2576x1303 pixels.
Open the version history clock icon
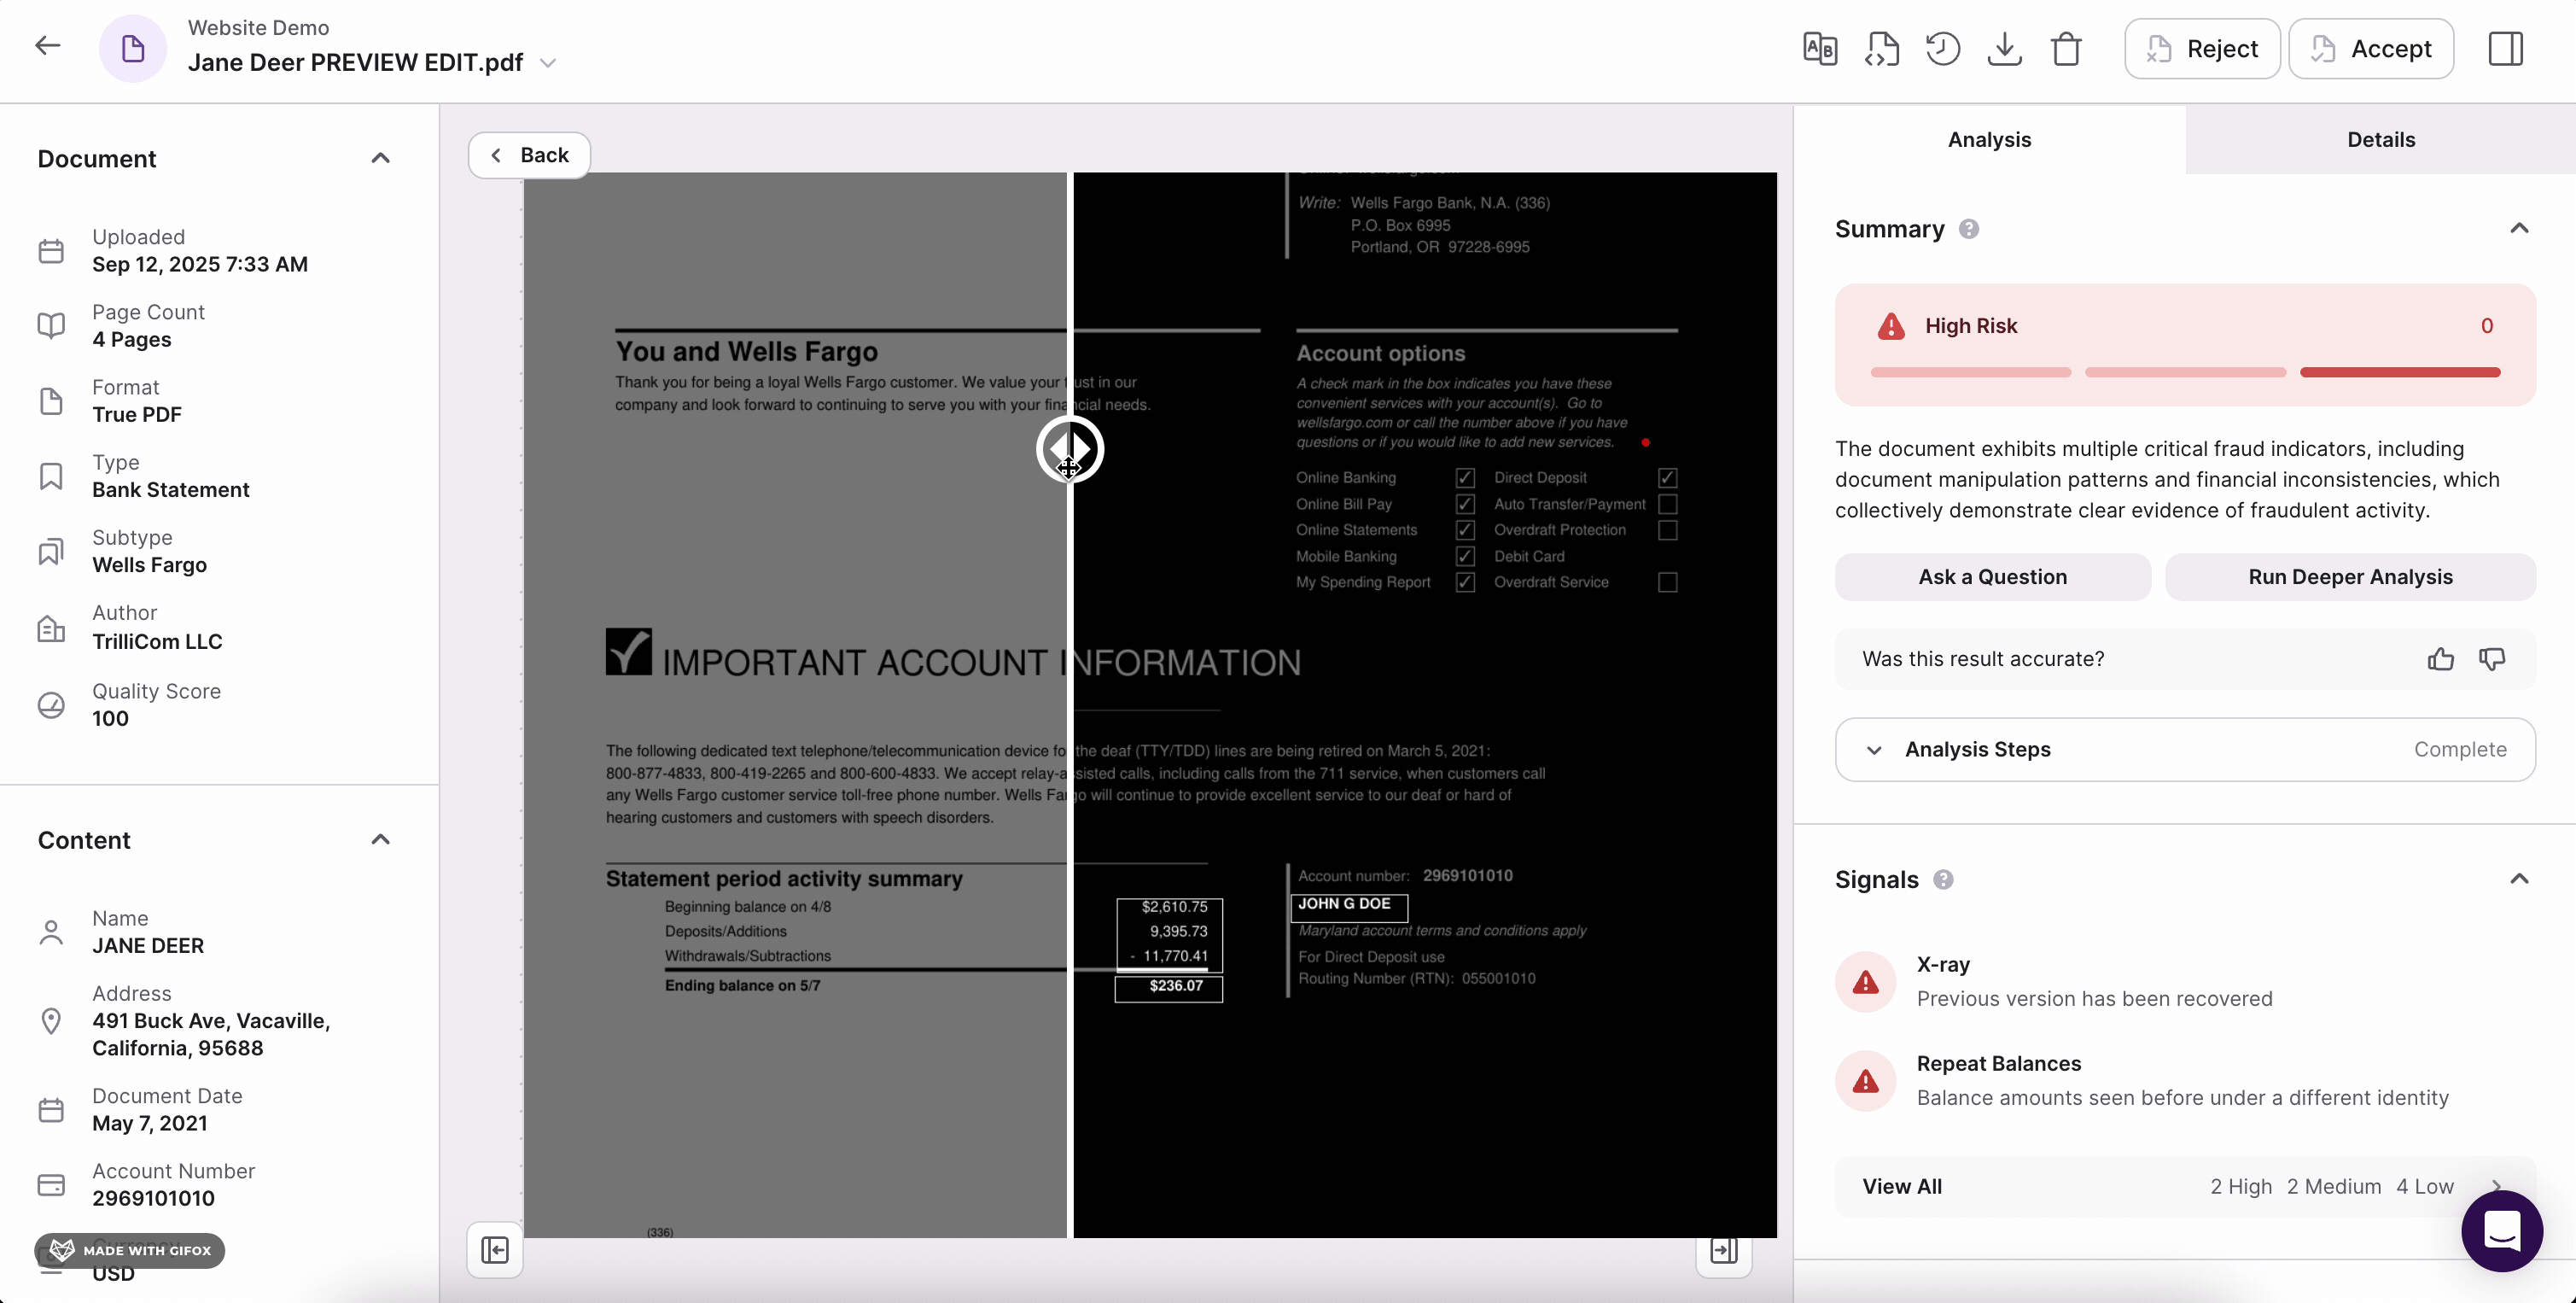coord(1942,48)
